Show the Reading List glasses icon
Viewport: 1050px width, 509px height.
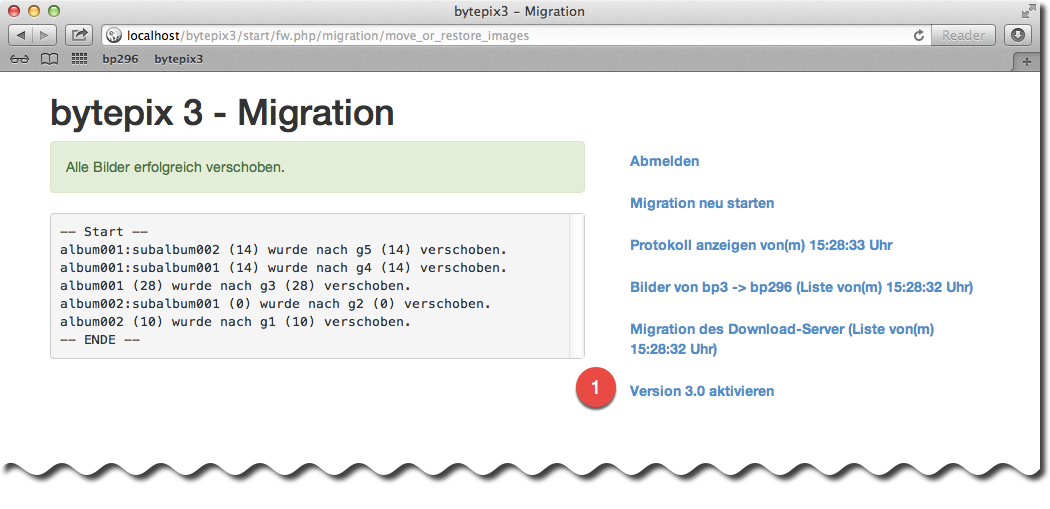[x=20, y=59]
